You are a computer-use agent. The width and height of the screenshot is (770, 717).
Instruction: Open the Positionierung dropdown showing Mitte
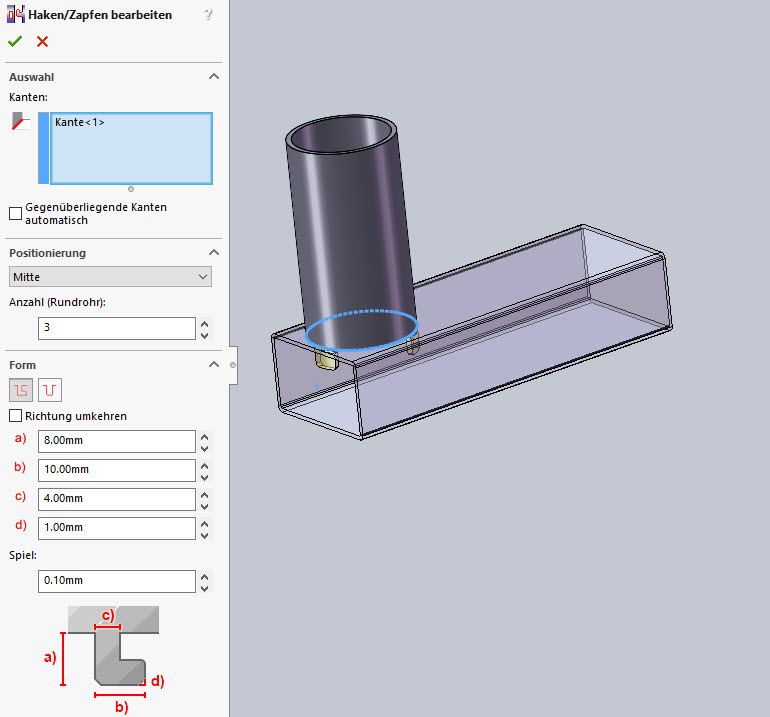pyautogui.click(x=110, y=276)
